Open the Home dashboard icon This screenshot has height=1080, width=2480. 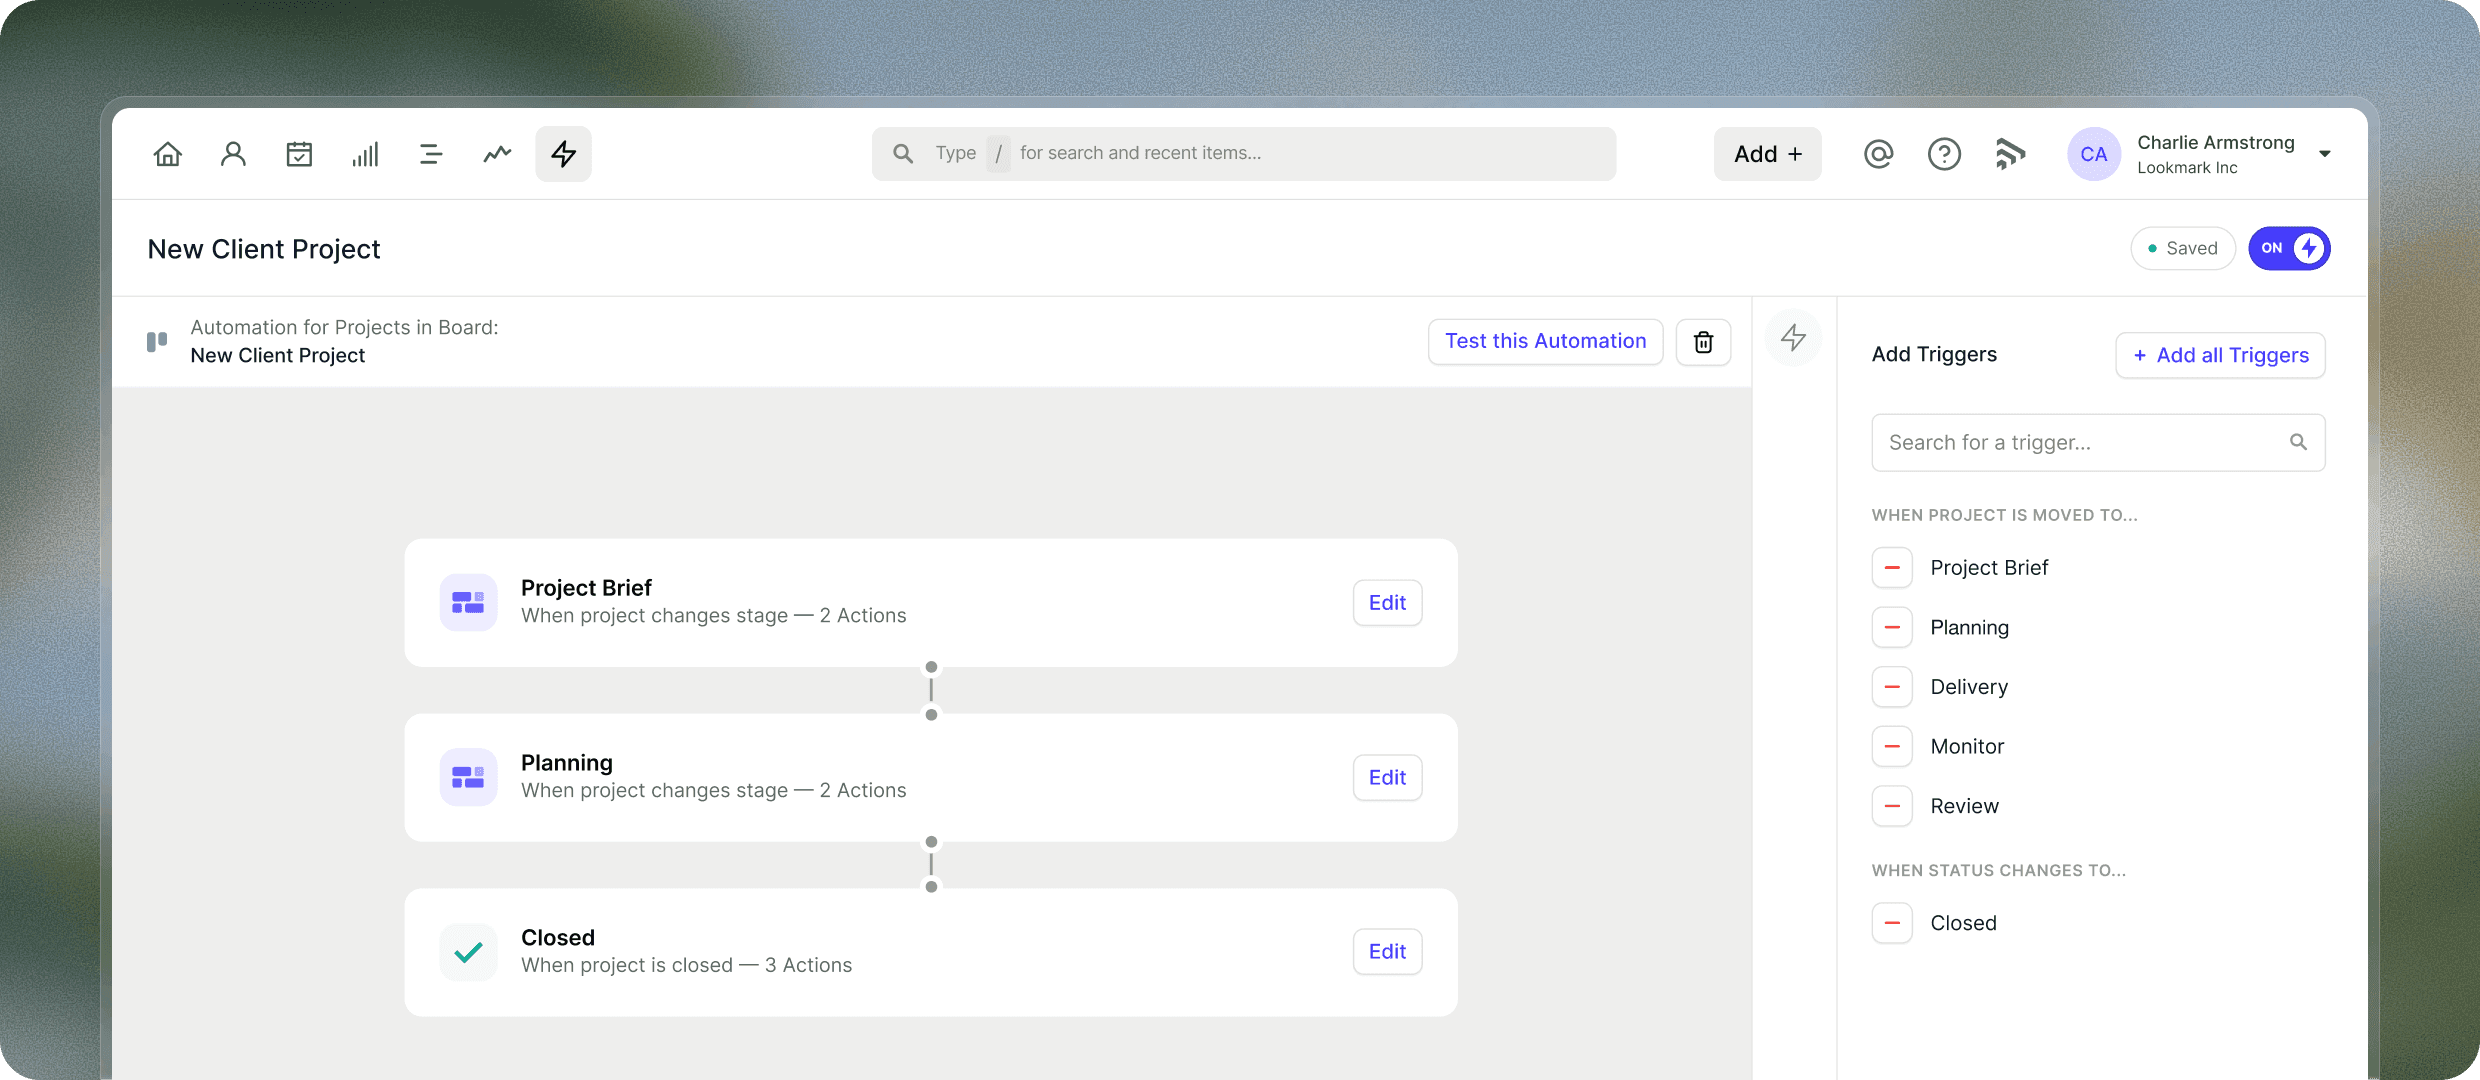[x=168, y=153]
